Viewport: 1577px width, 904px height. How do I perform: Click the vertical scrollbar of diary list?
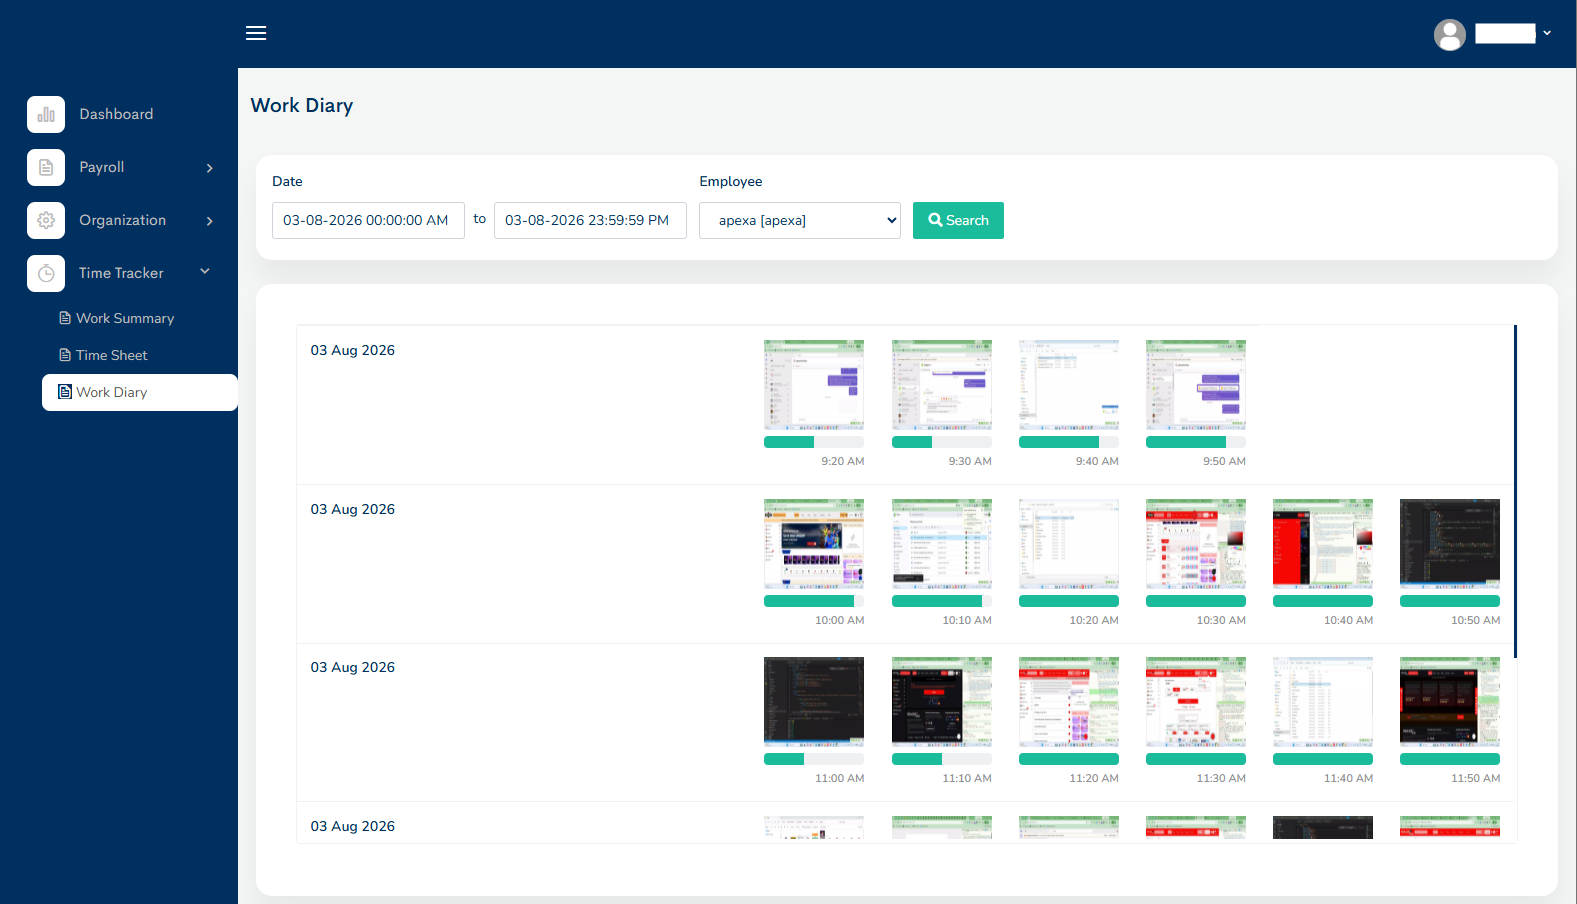(1515, 491)
